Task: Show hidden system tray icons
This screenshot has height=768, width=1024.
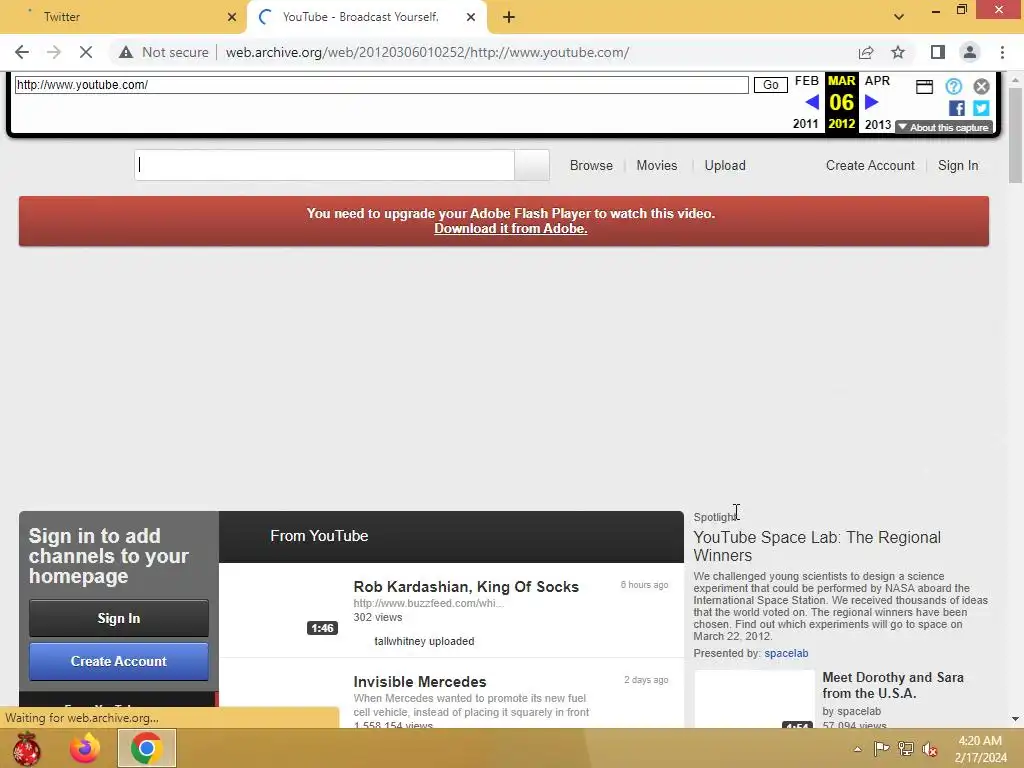Action: [x=857, y=749]
